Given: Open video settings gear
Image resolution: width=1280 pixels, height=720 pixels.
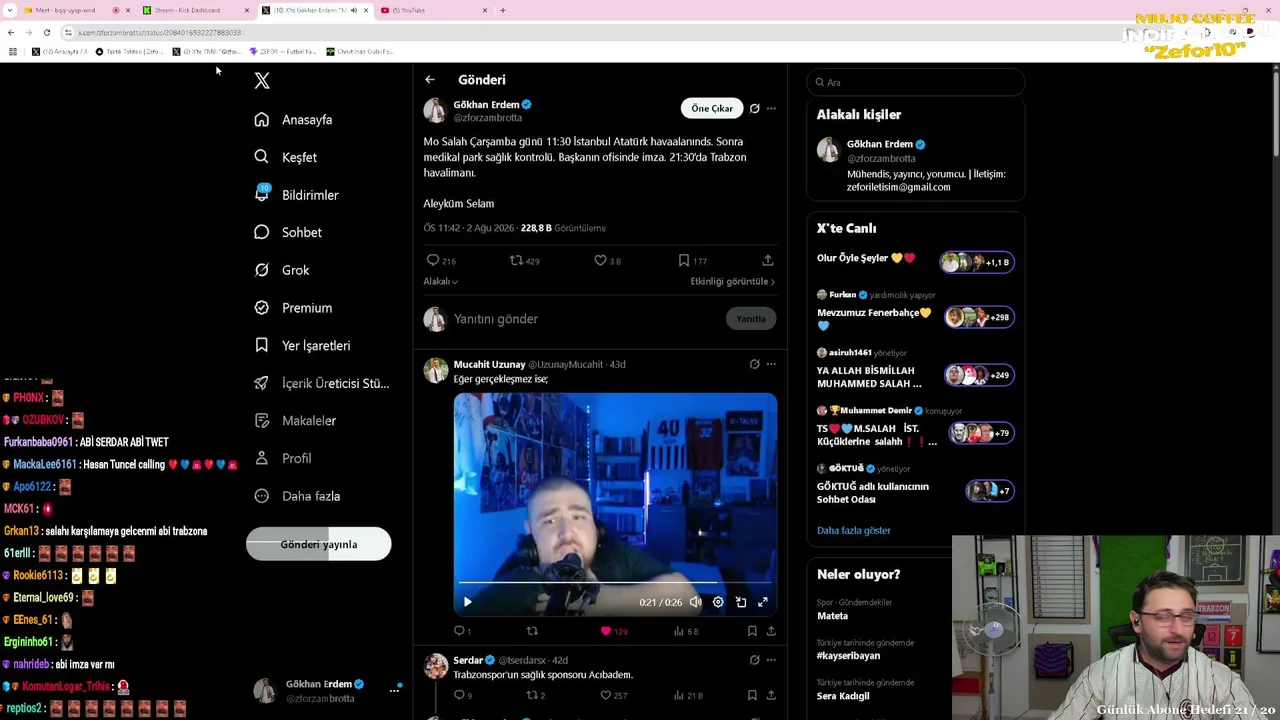Looking at the screenshot, I should (718, 602).
